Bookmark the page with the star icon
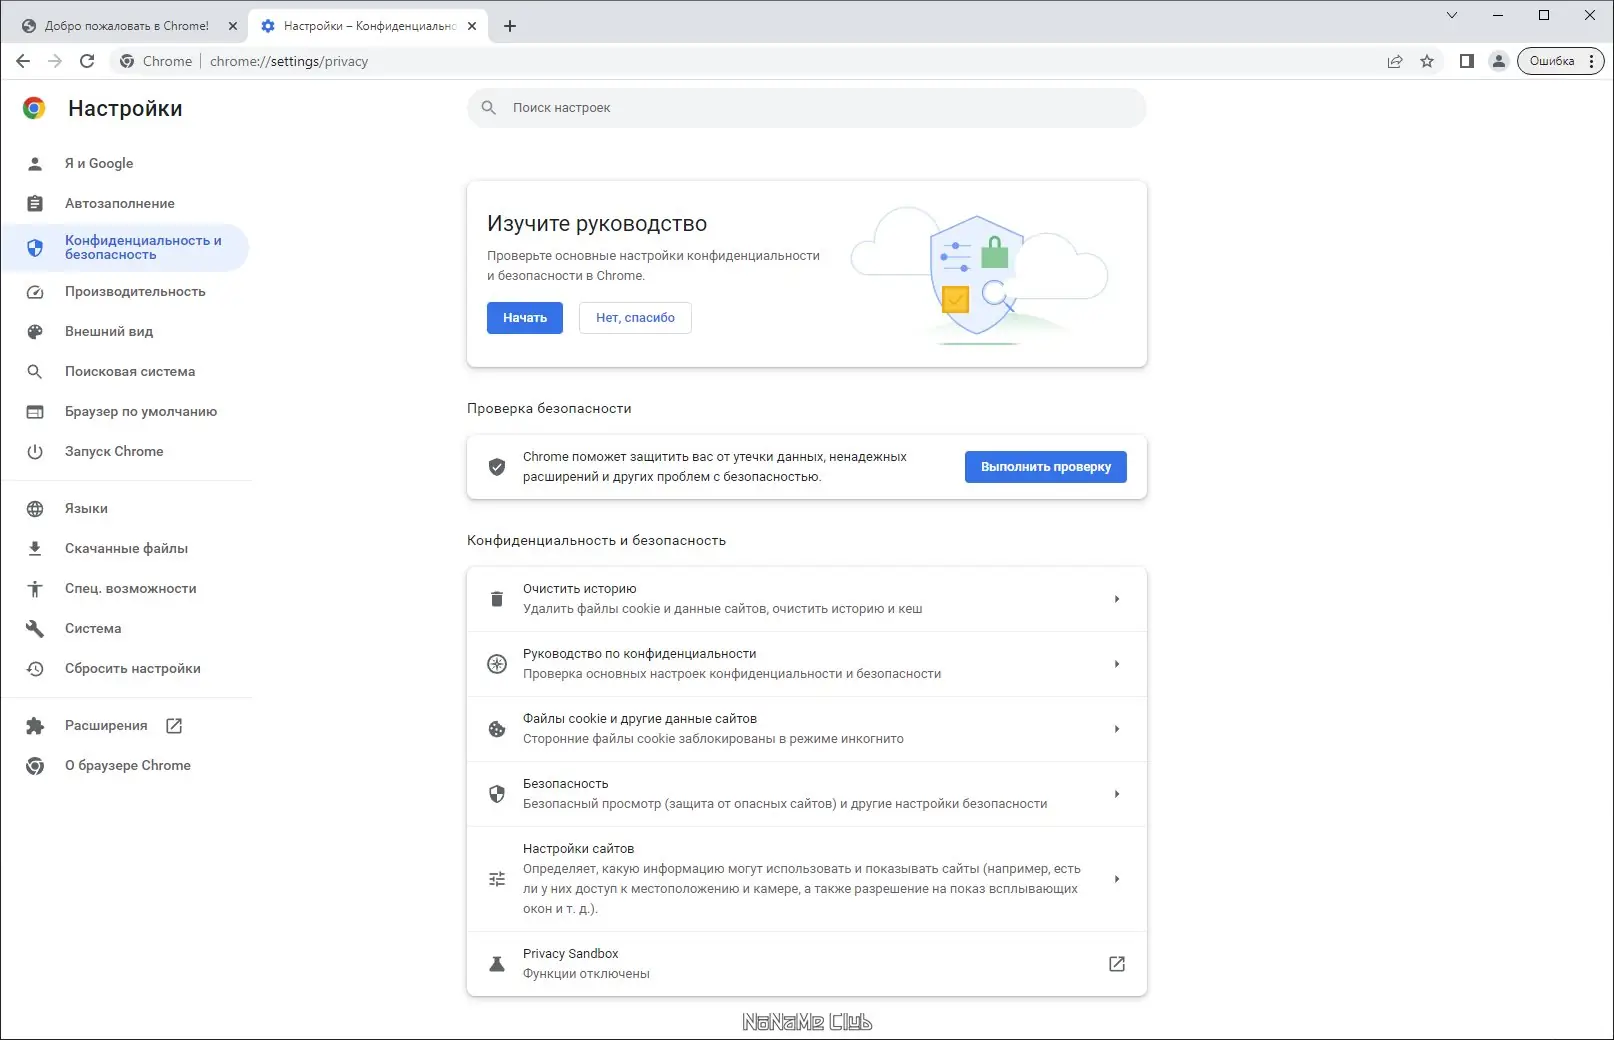 [1427, 61]
